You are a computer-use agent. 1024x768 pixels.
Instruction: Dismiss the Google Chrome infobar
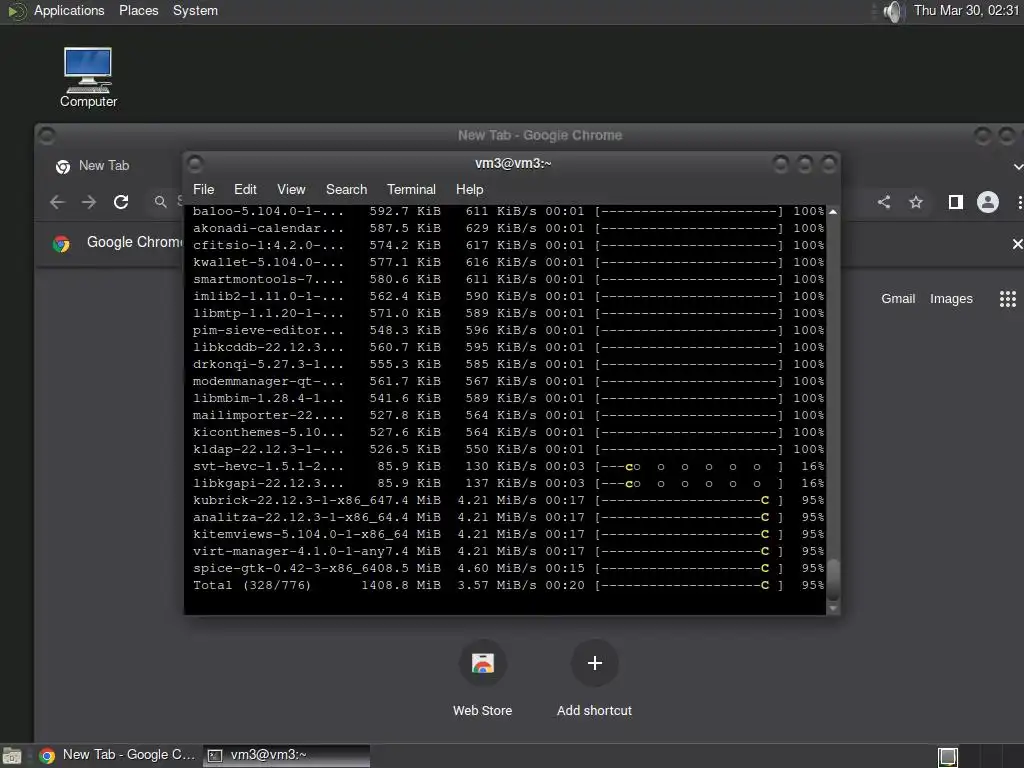1017,244
